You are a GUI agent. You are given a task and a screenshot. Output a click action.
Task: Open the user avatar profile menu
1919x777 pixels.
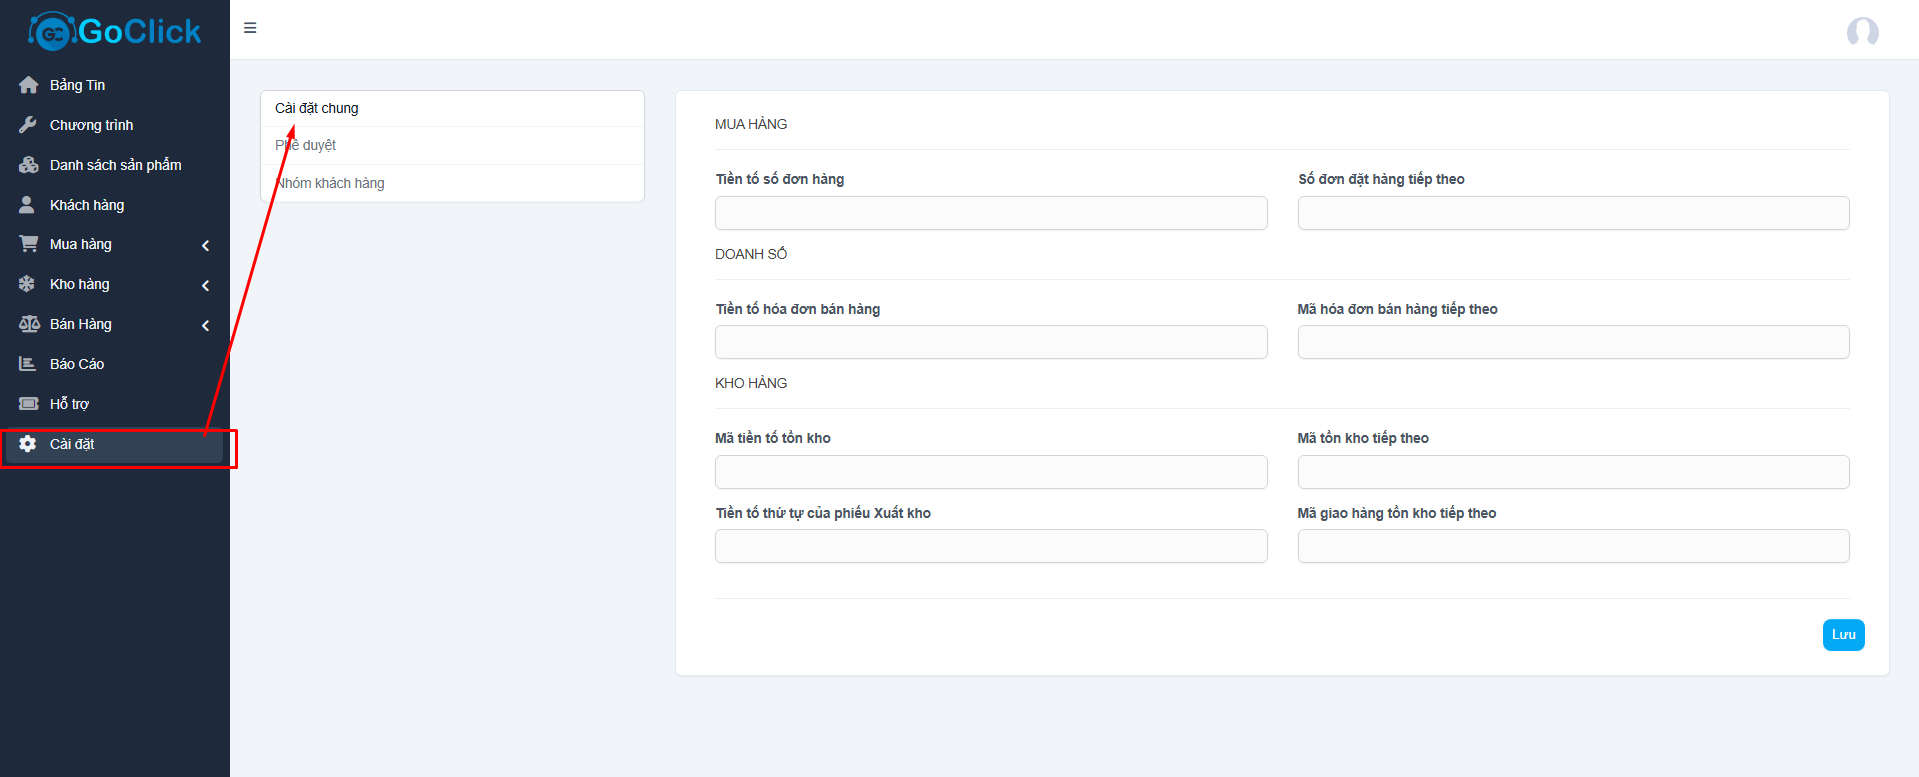pos(1862,32)
